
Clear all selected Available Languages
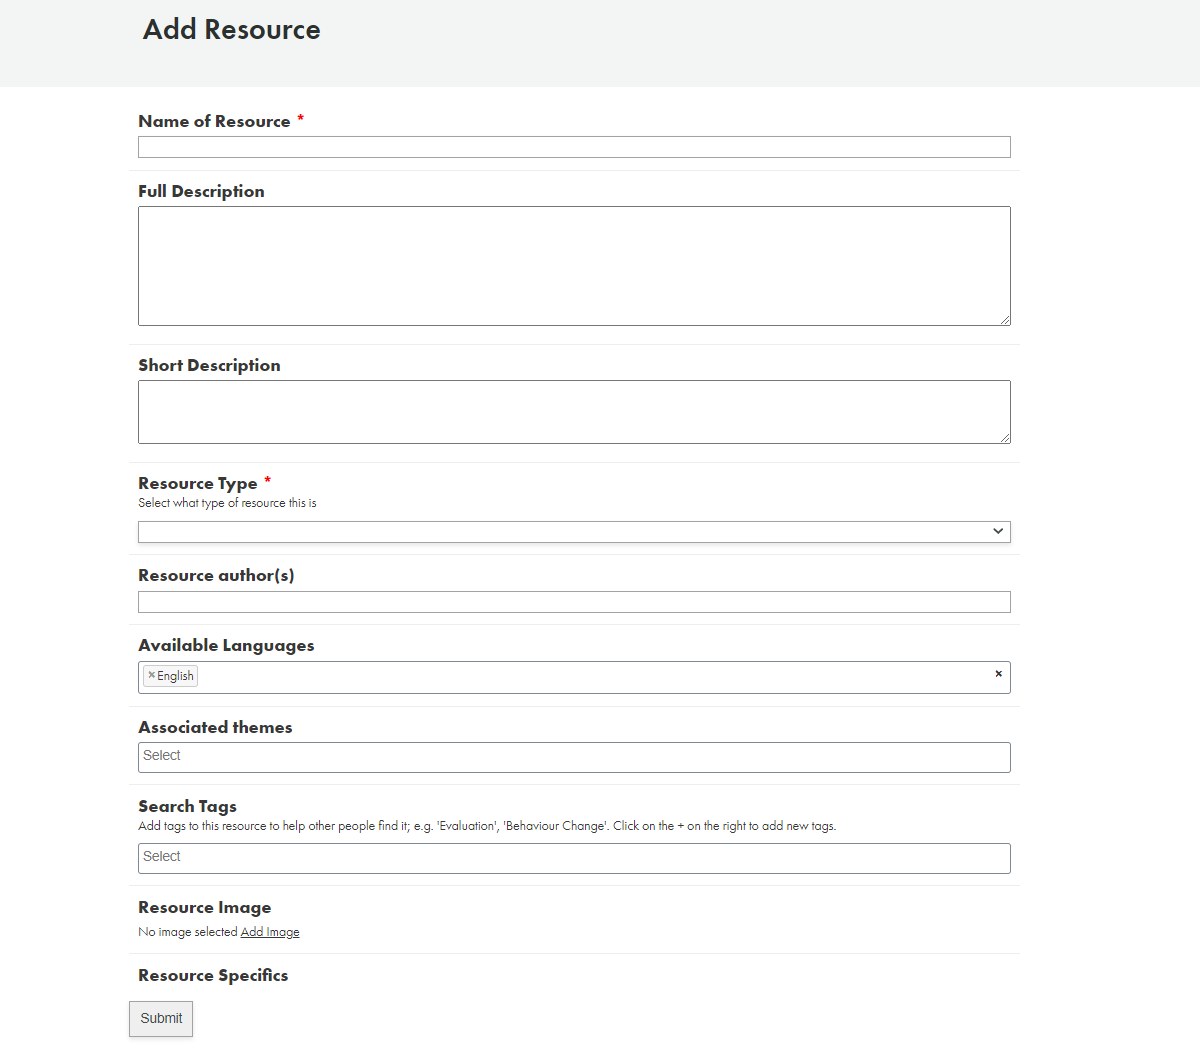[x=998, y=674]
